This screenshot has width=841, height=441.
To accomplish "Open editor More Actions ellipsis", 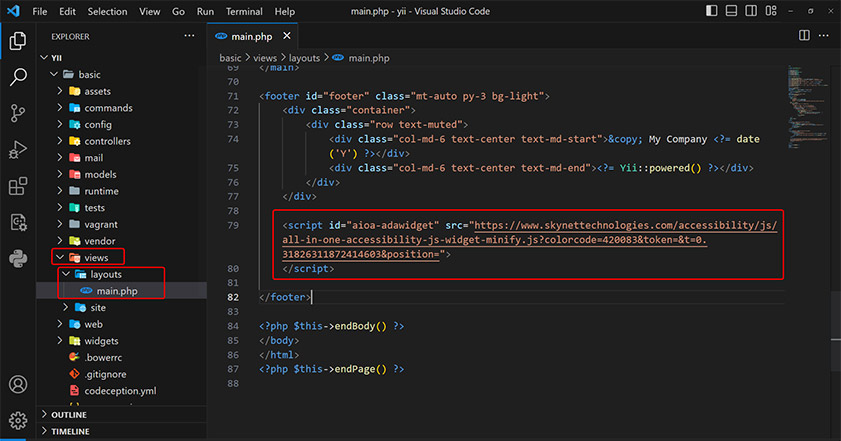I will [824, 35].
